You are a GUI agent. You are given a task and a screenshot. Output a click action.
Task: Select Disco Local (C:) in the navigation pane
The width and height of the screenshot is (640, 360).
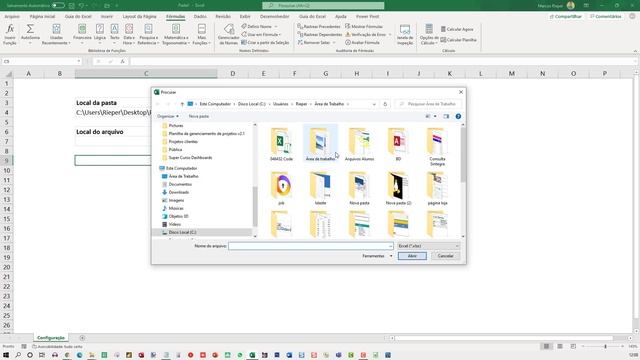pos(182,232)
